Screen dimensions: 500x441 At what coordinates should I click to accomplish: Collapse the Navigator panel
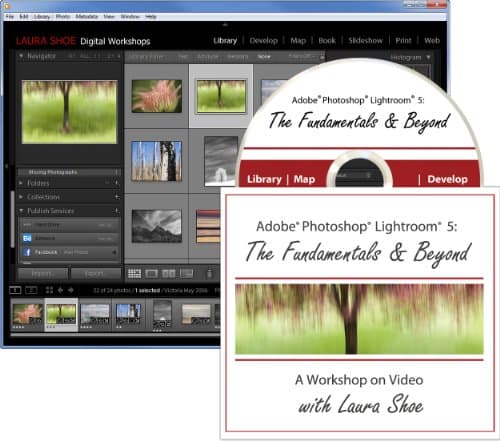click(21, 56)
